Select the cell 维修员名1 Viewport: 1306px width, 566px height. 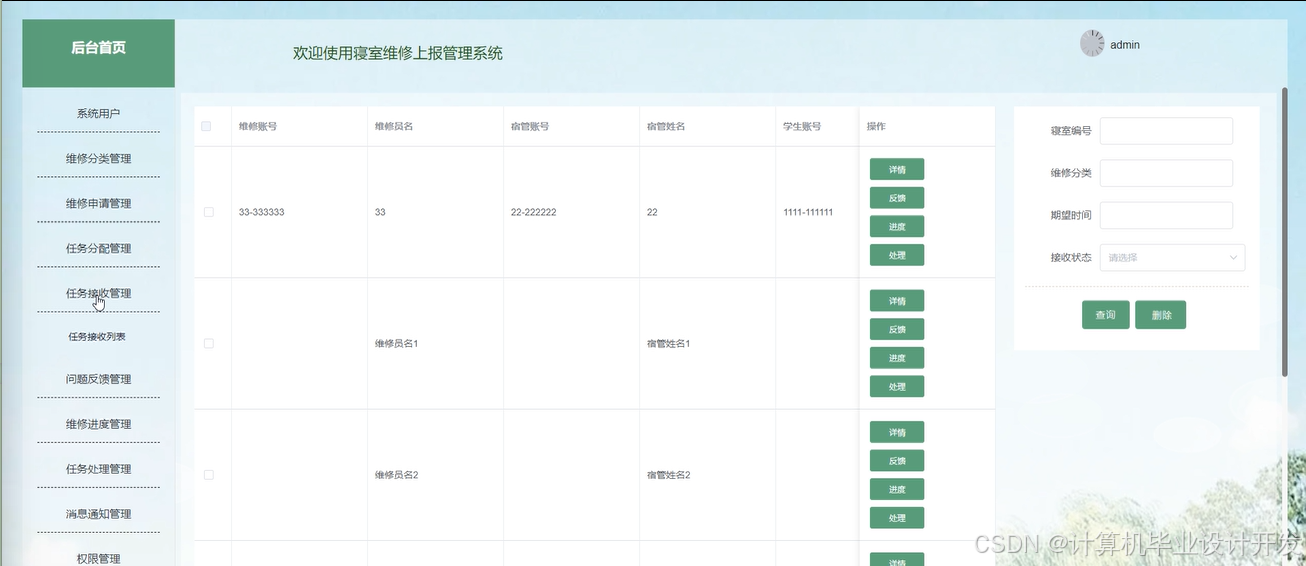pos(397,344)
